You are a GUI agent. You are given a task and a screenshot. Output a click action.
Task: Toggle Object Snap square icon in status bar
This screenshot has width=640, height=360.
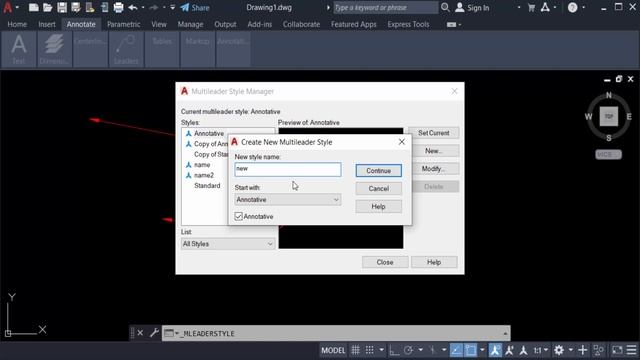[471, 350]
